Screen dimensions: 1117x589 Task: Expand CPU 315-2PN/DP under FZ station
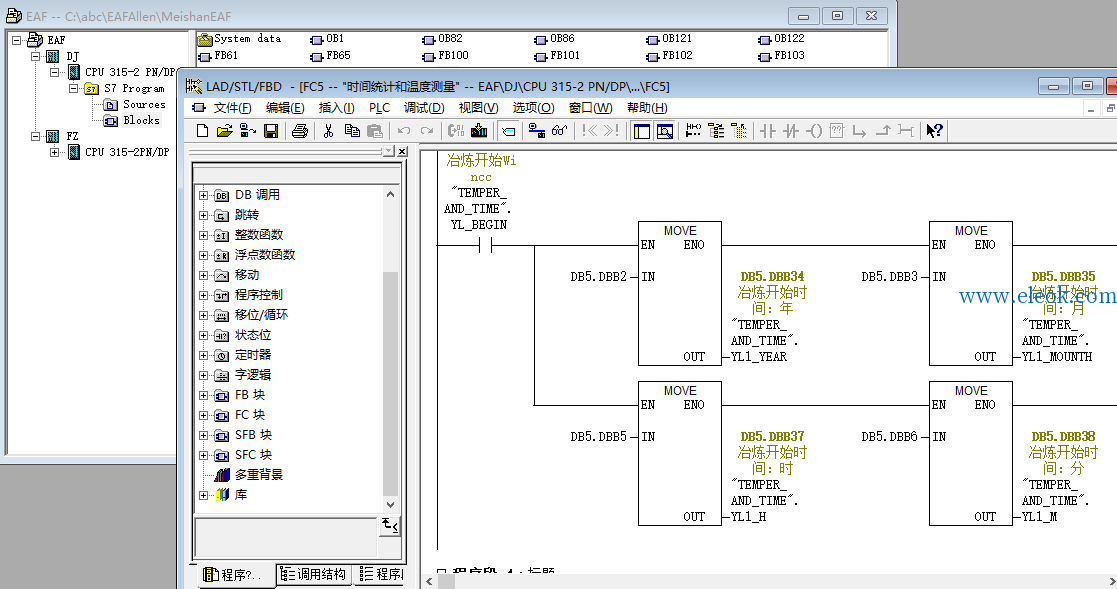pos(54,152)
